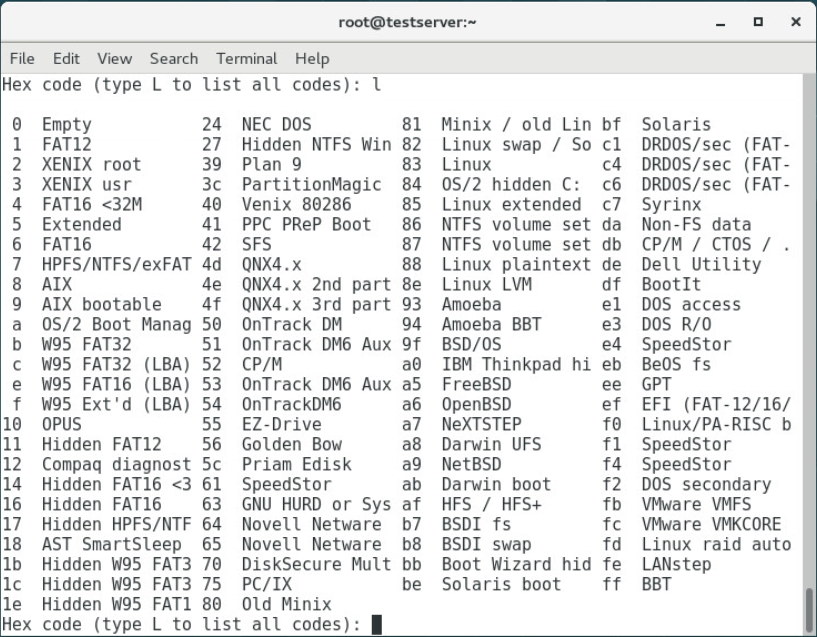817x637 pixels.
Task: Click the 'NeXTSTEP' entry
Action: click(x=481, y=424)
